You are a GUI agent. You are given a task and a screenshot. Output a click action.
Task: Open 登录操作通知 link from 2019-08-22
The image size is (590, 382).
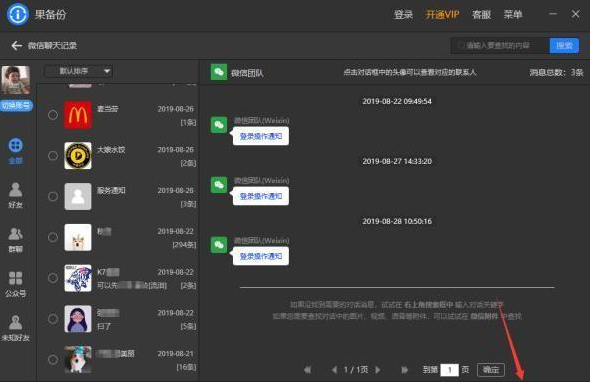pyautogui.click(x=261, y=136)
